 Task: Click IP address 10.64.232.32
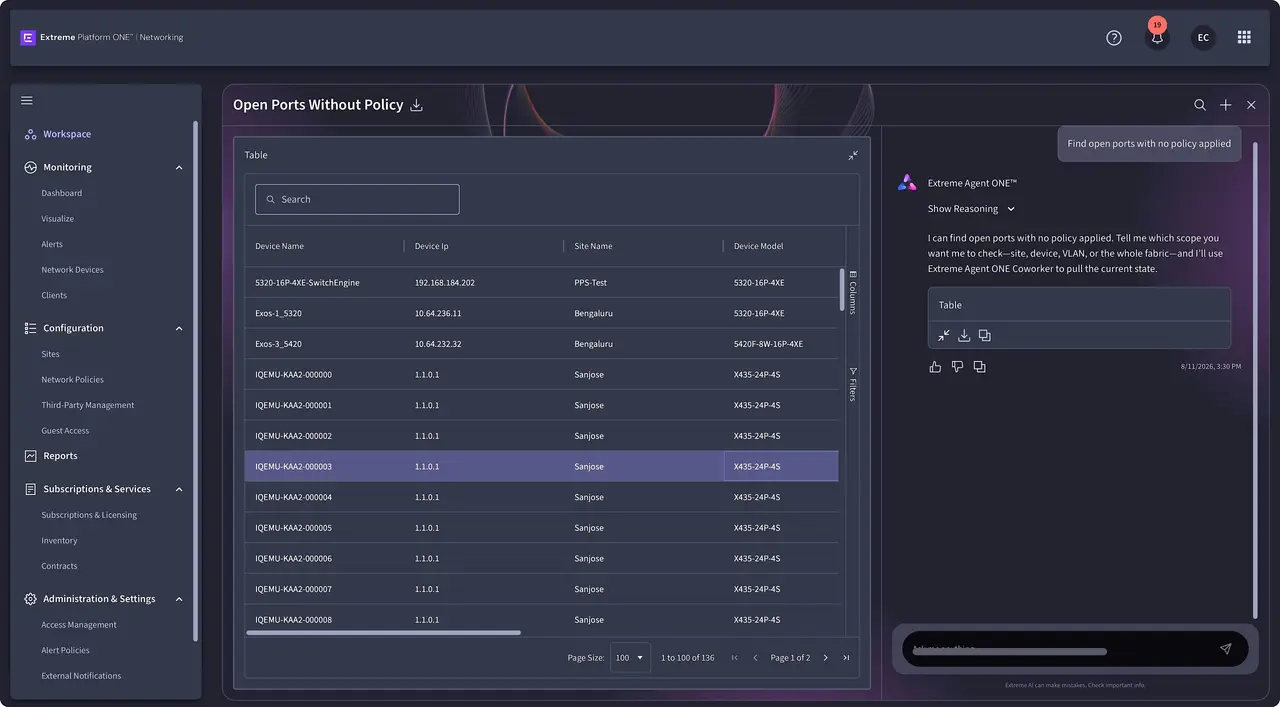pyautogui.click(x=438, y=344)
